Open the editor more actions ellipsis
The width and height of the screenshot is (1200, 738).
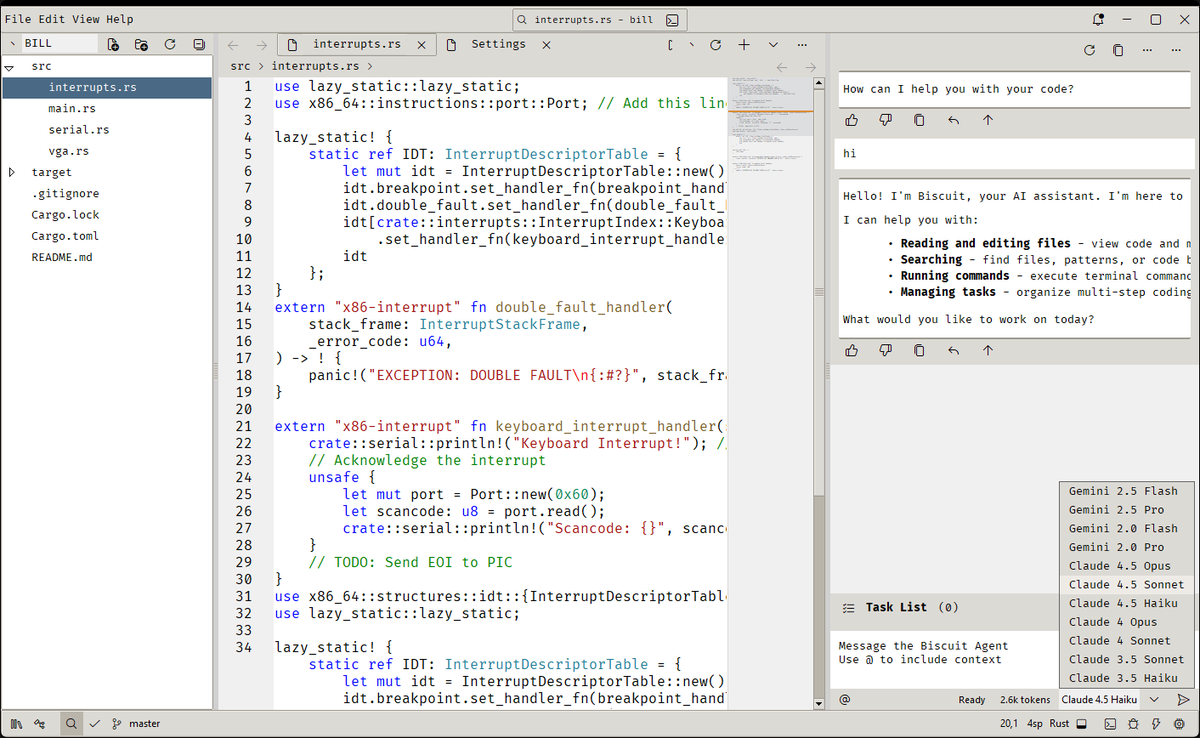(802, 45)
